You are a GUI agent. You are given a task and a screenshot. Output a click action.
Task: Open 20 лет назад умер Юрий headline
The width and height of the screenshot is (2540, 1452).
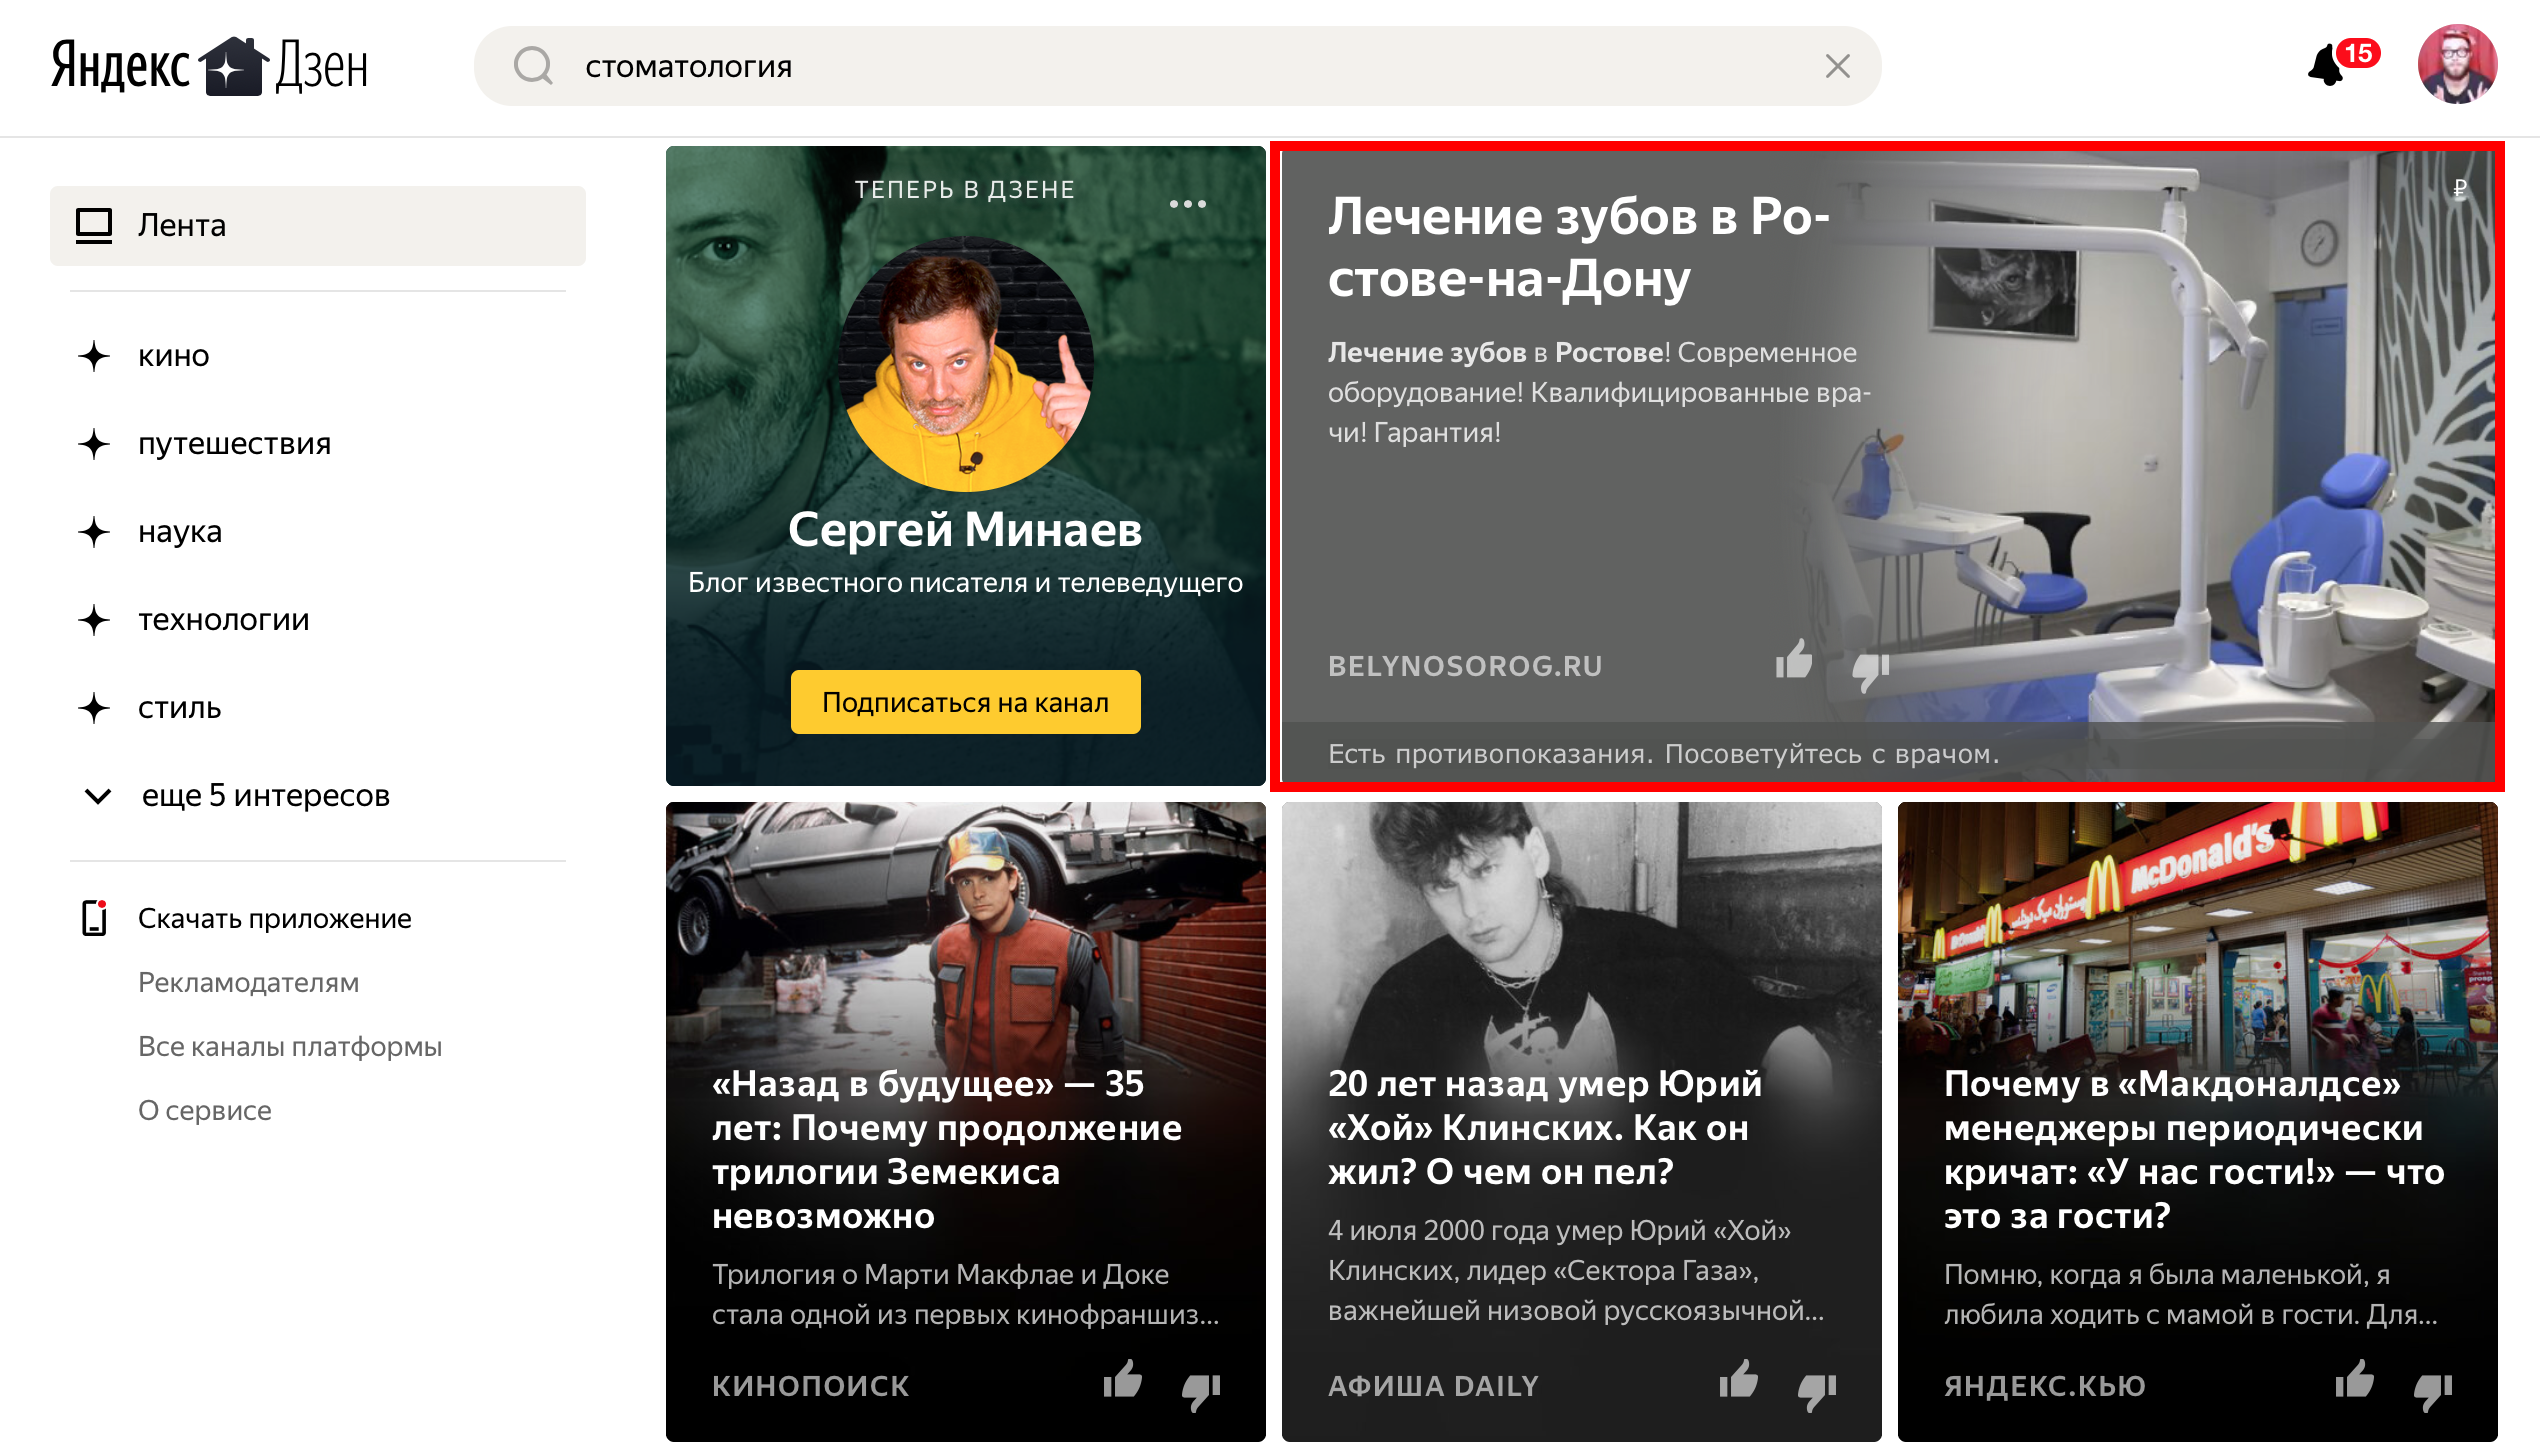1545,1127
